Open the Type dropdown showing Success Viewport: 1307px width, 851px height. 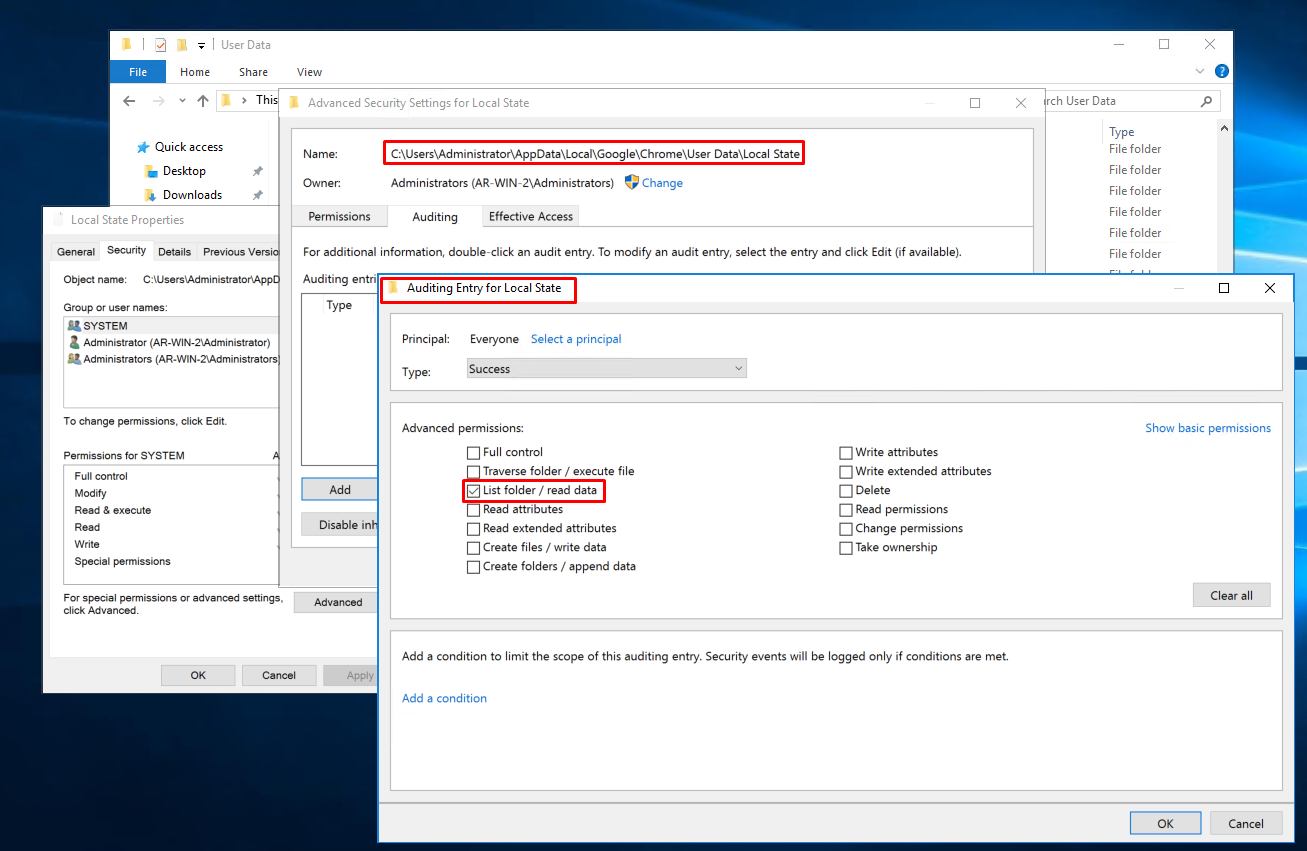click(x=737, y=368)
